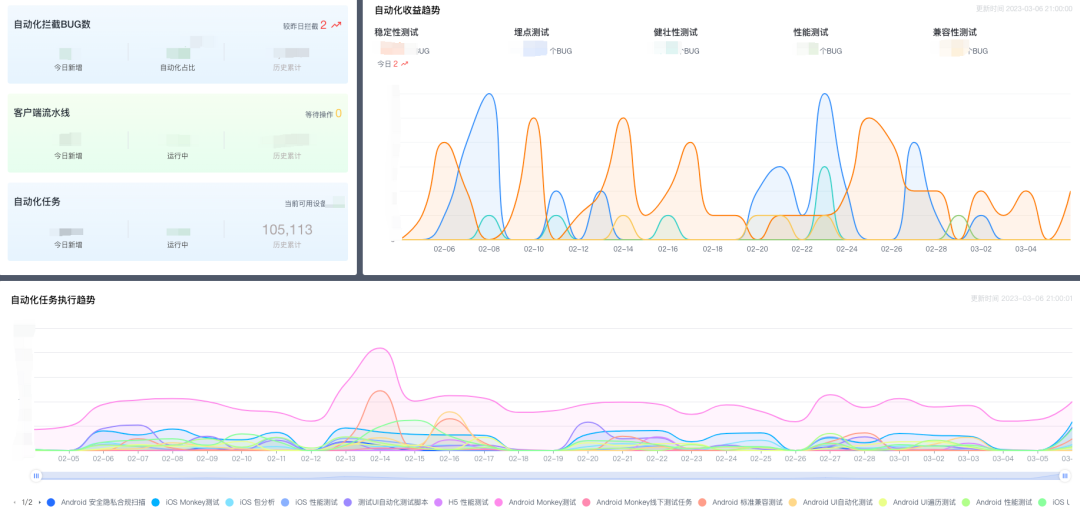
Task: Click the 自动化任务执行趋势 chart title
Action: click(53, 300)
